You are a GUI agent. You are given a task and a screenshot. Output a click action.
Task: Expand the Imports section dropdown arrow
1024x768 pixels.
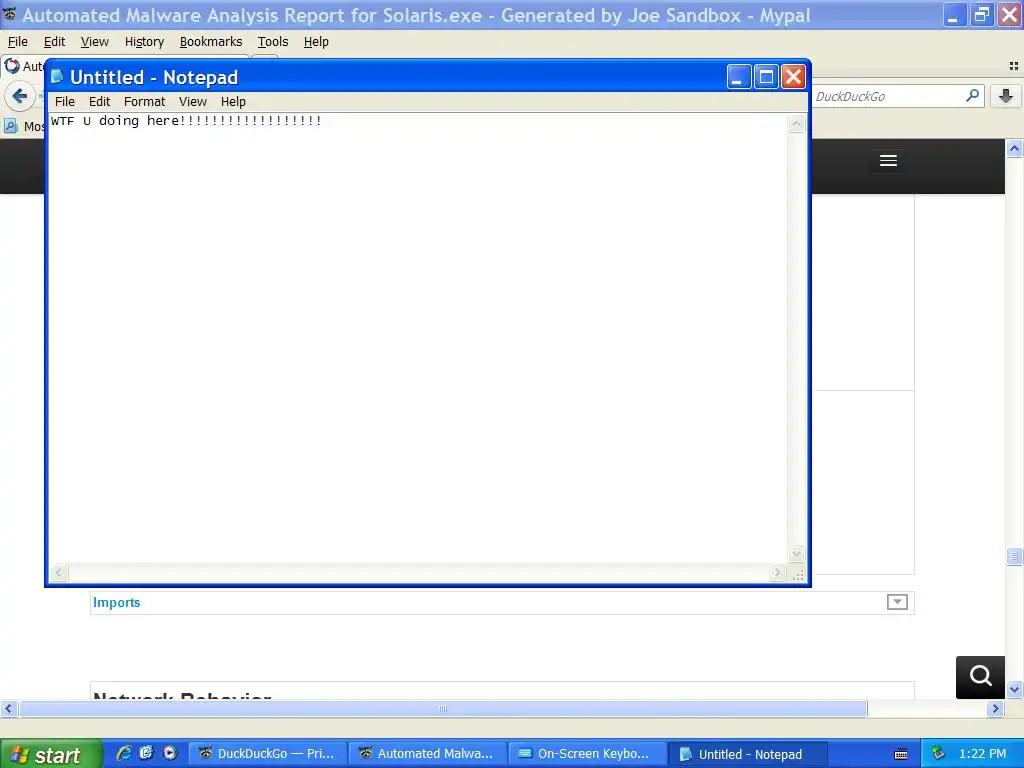point(897,602)
